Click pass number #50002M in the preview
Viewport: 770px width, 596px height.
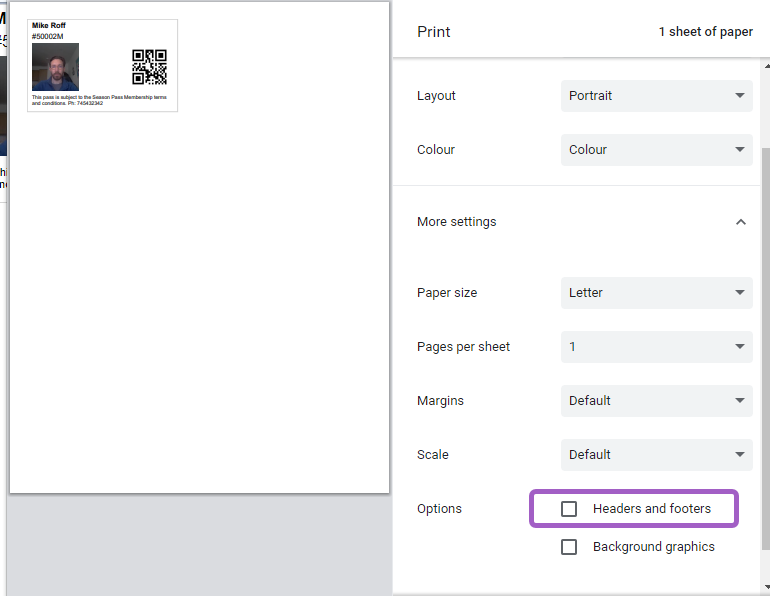[x=47, y=36]
